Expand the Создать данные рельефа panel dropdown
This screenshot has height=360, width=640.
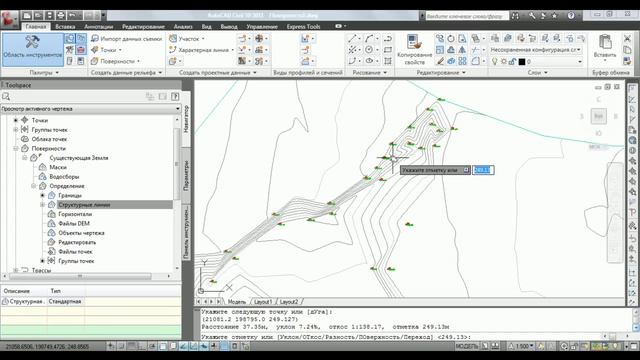pyautogui.click(x=160, y=73)
